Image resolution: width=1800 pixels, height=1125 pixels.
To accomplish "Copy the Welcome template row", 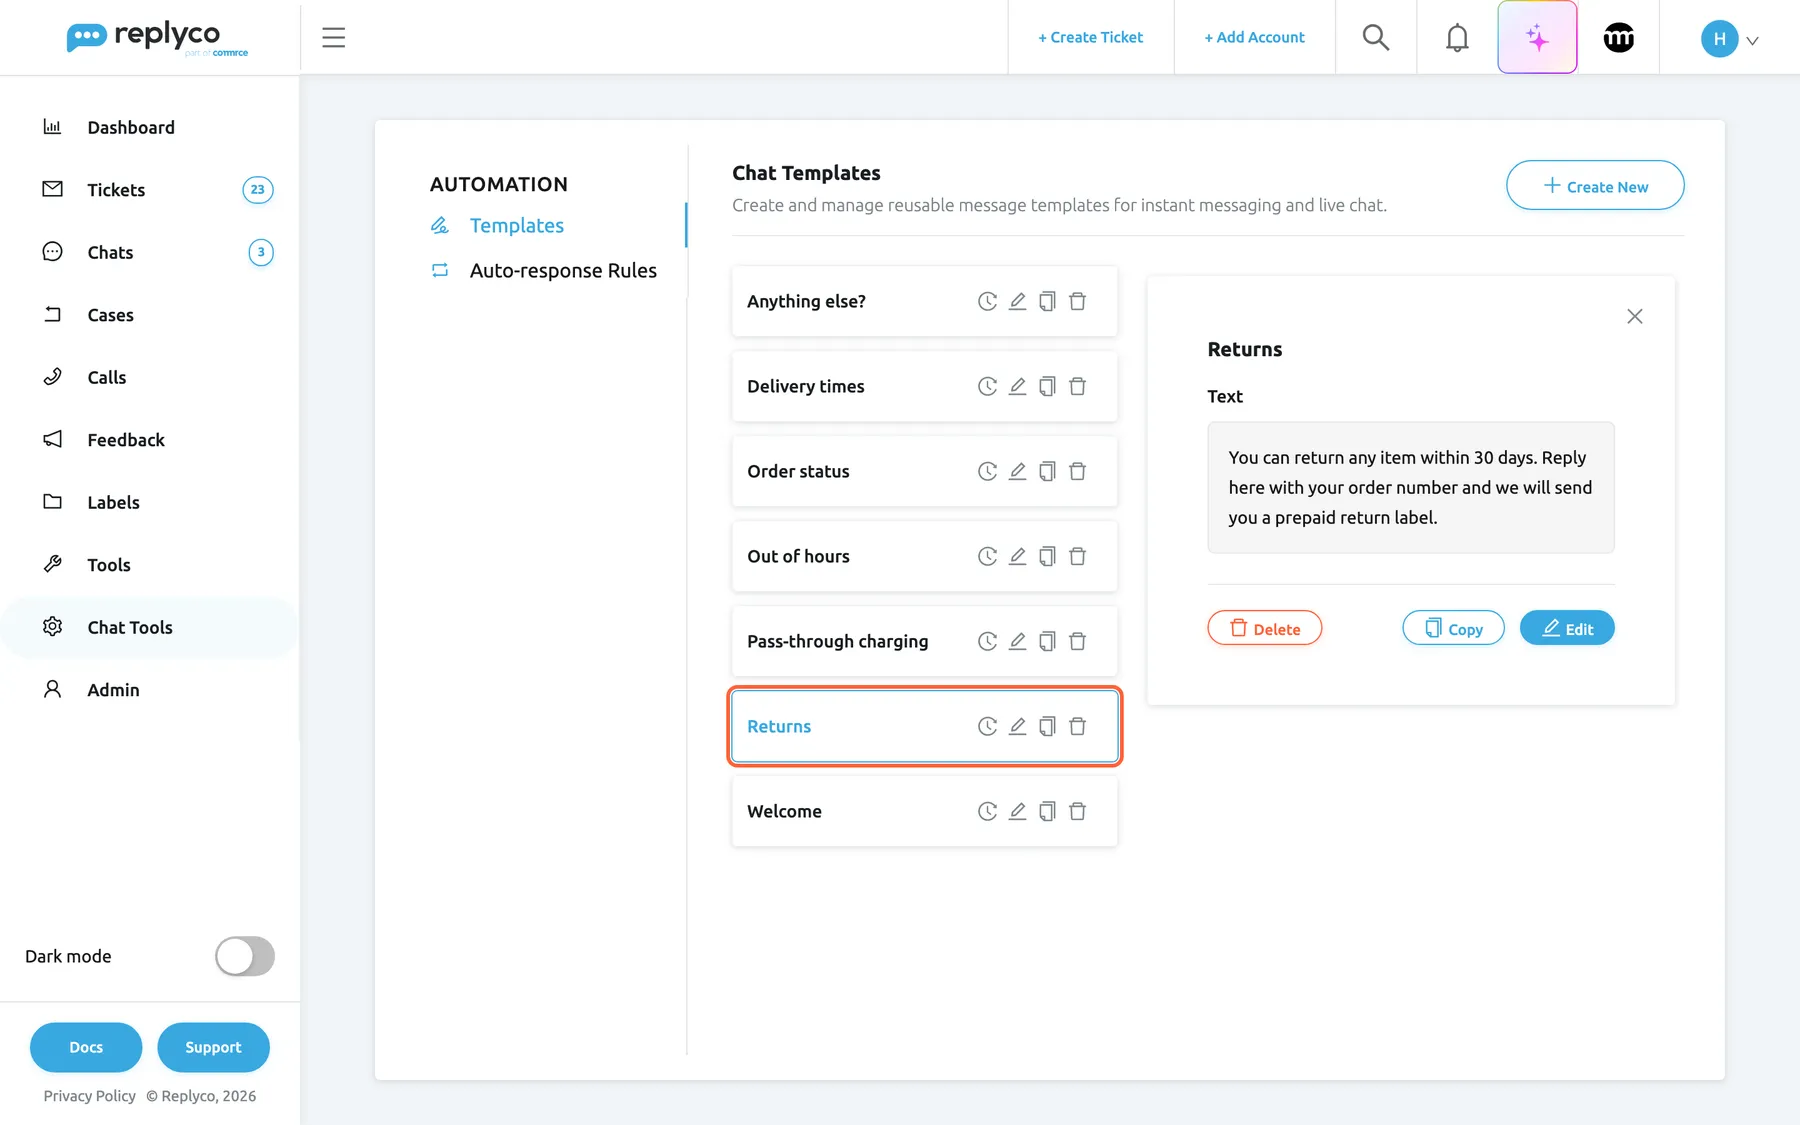I will click(x=1047, y=811).
